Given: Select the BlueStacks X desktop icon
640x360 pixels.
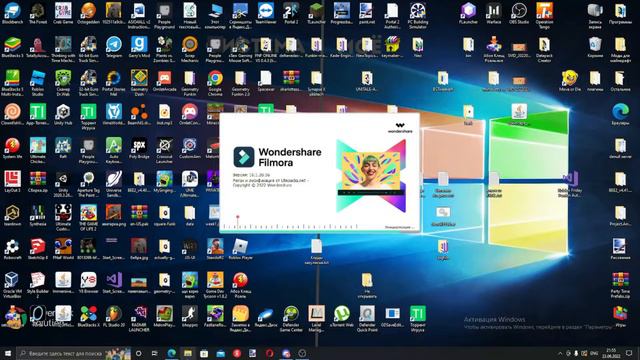Looking at the screenshot, I should click(88, 317).
